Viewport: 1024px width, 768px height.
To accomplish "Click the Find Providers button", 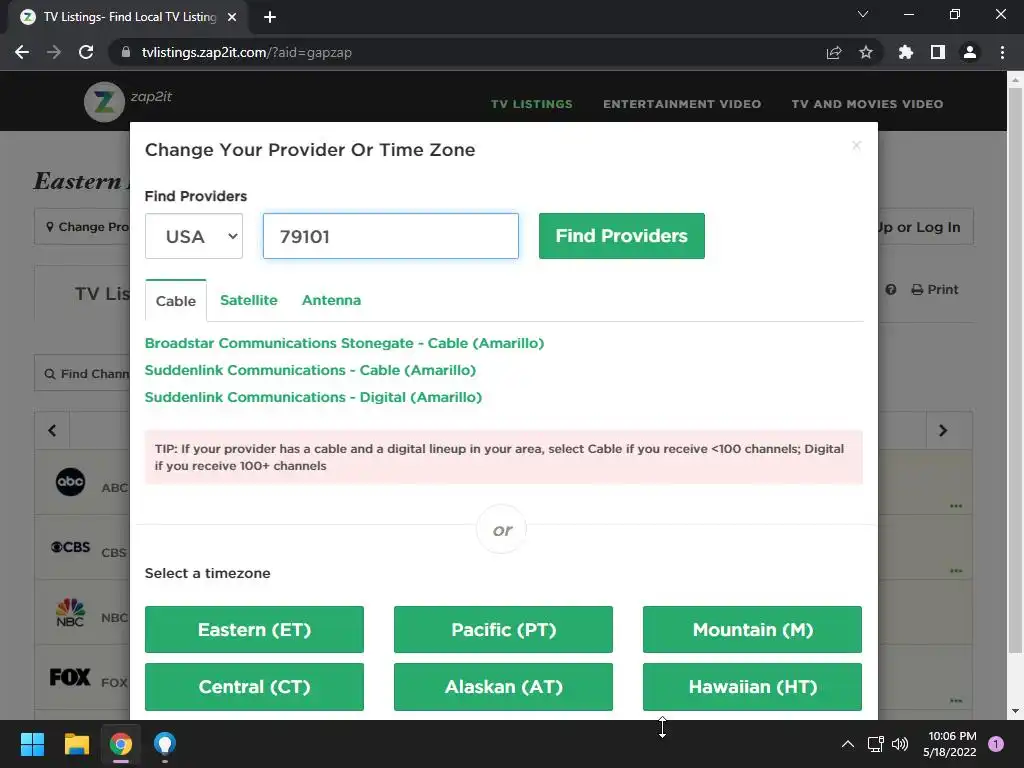I will (622, 236).
